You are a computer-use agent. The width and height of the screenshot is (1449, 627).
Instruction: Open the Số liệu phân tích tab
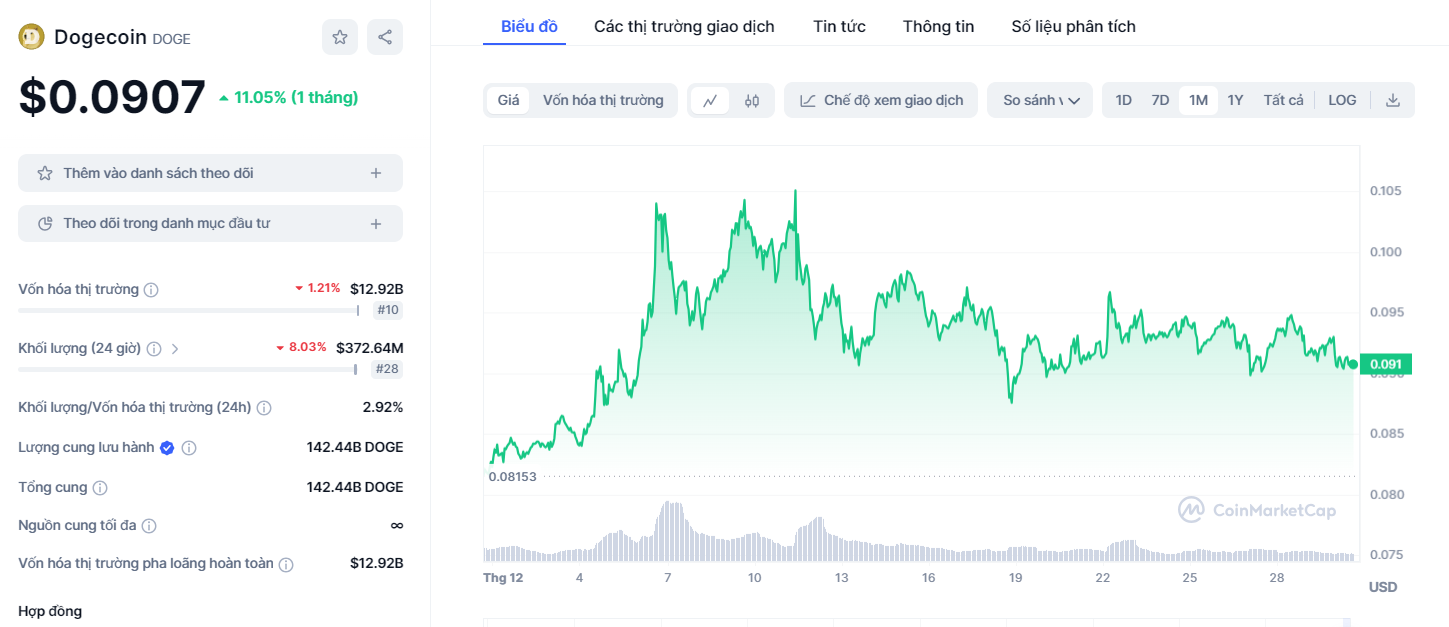[x=1072, y=26]
